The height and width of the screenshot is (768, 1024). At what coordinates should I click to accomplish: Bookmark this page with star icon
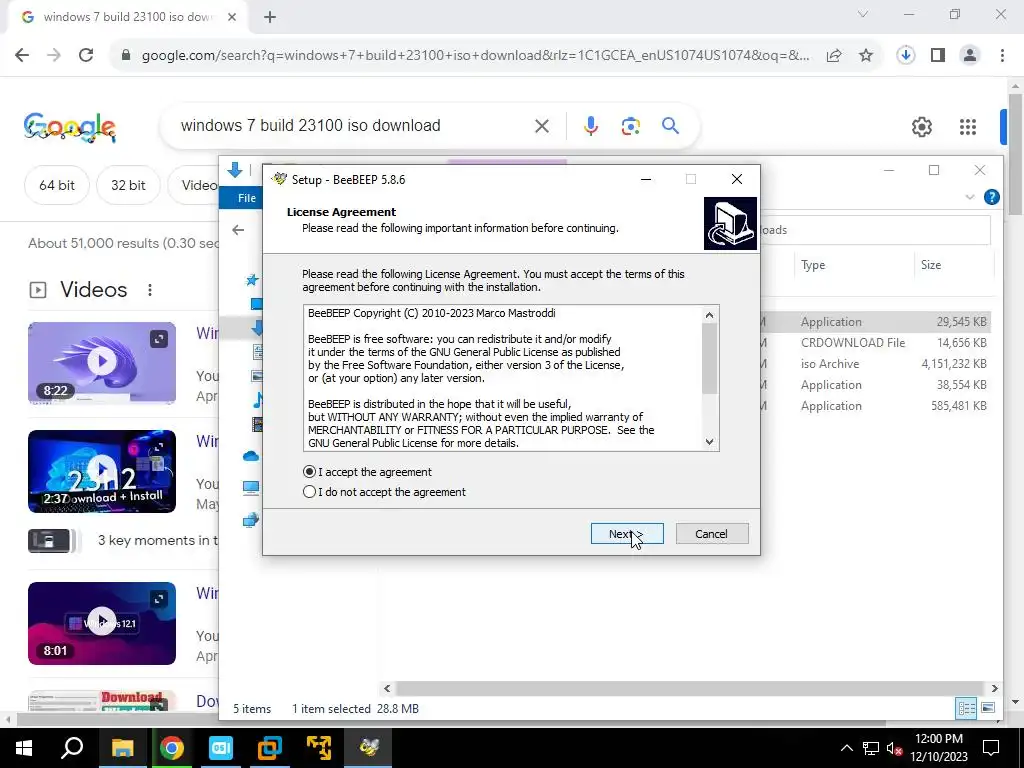866,56
